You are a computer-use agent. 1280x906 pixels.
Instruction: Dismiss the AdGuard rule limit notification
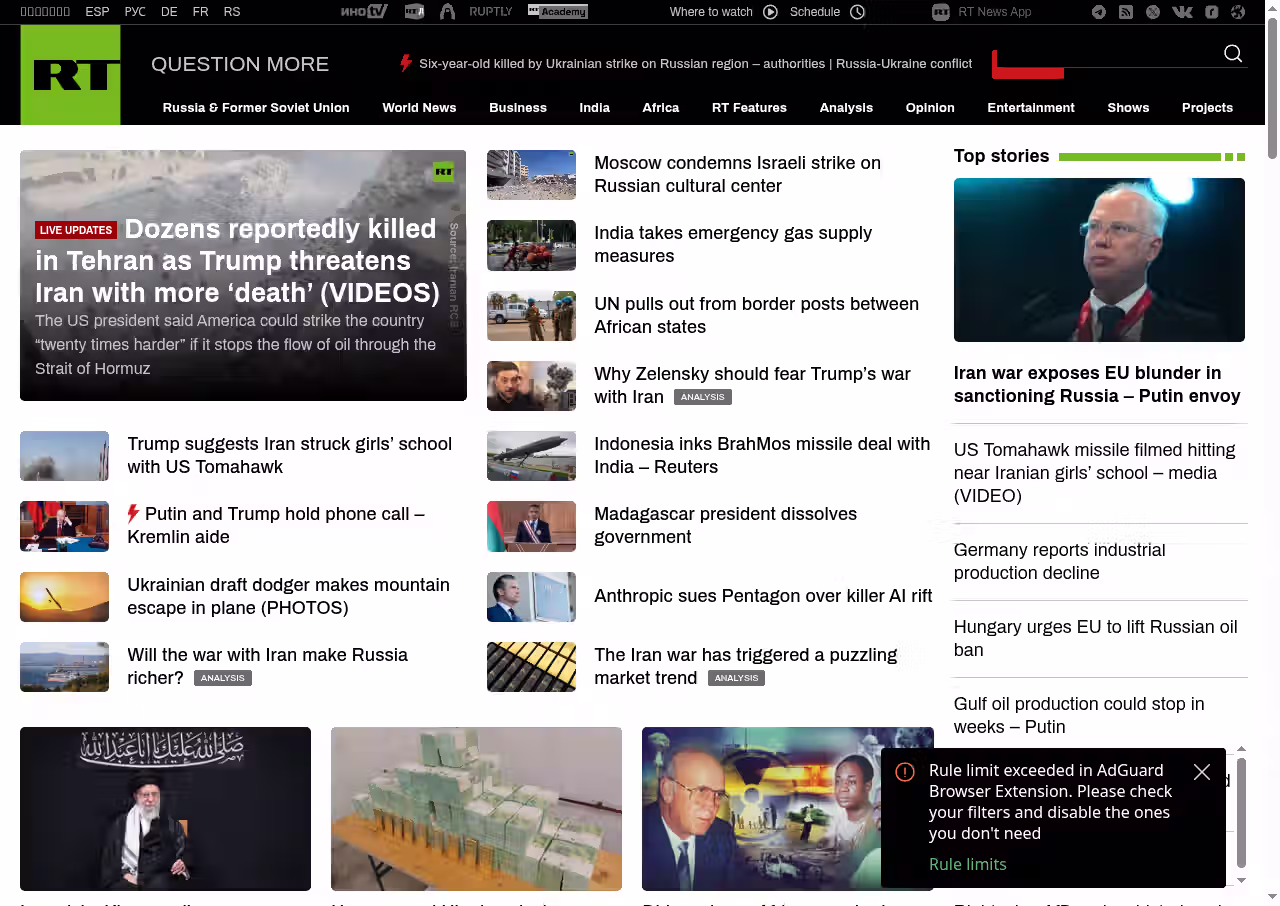pyautogui.click(x=1202, y=772)
